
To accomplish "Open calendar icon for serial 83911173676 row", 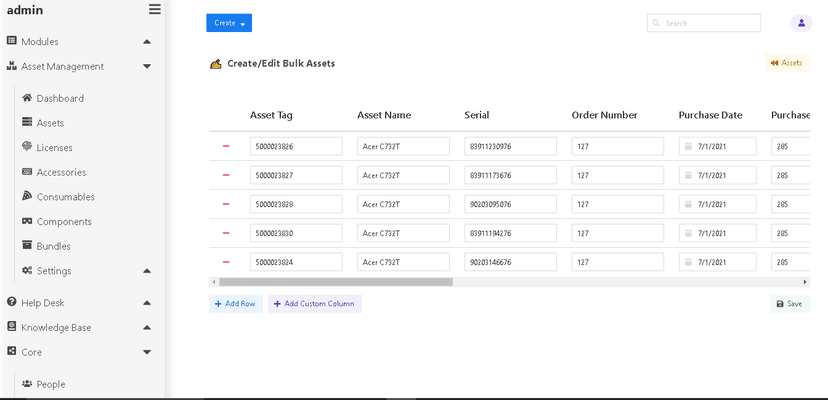I will point(688,175).
